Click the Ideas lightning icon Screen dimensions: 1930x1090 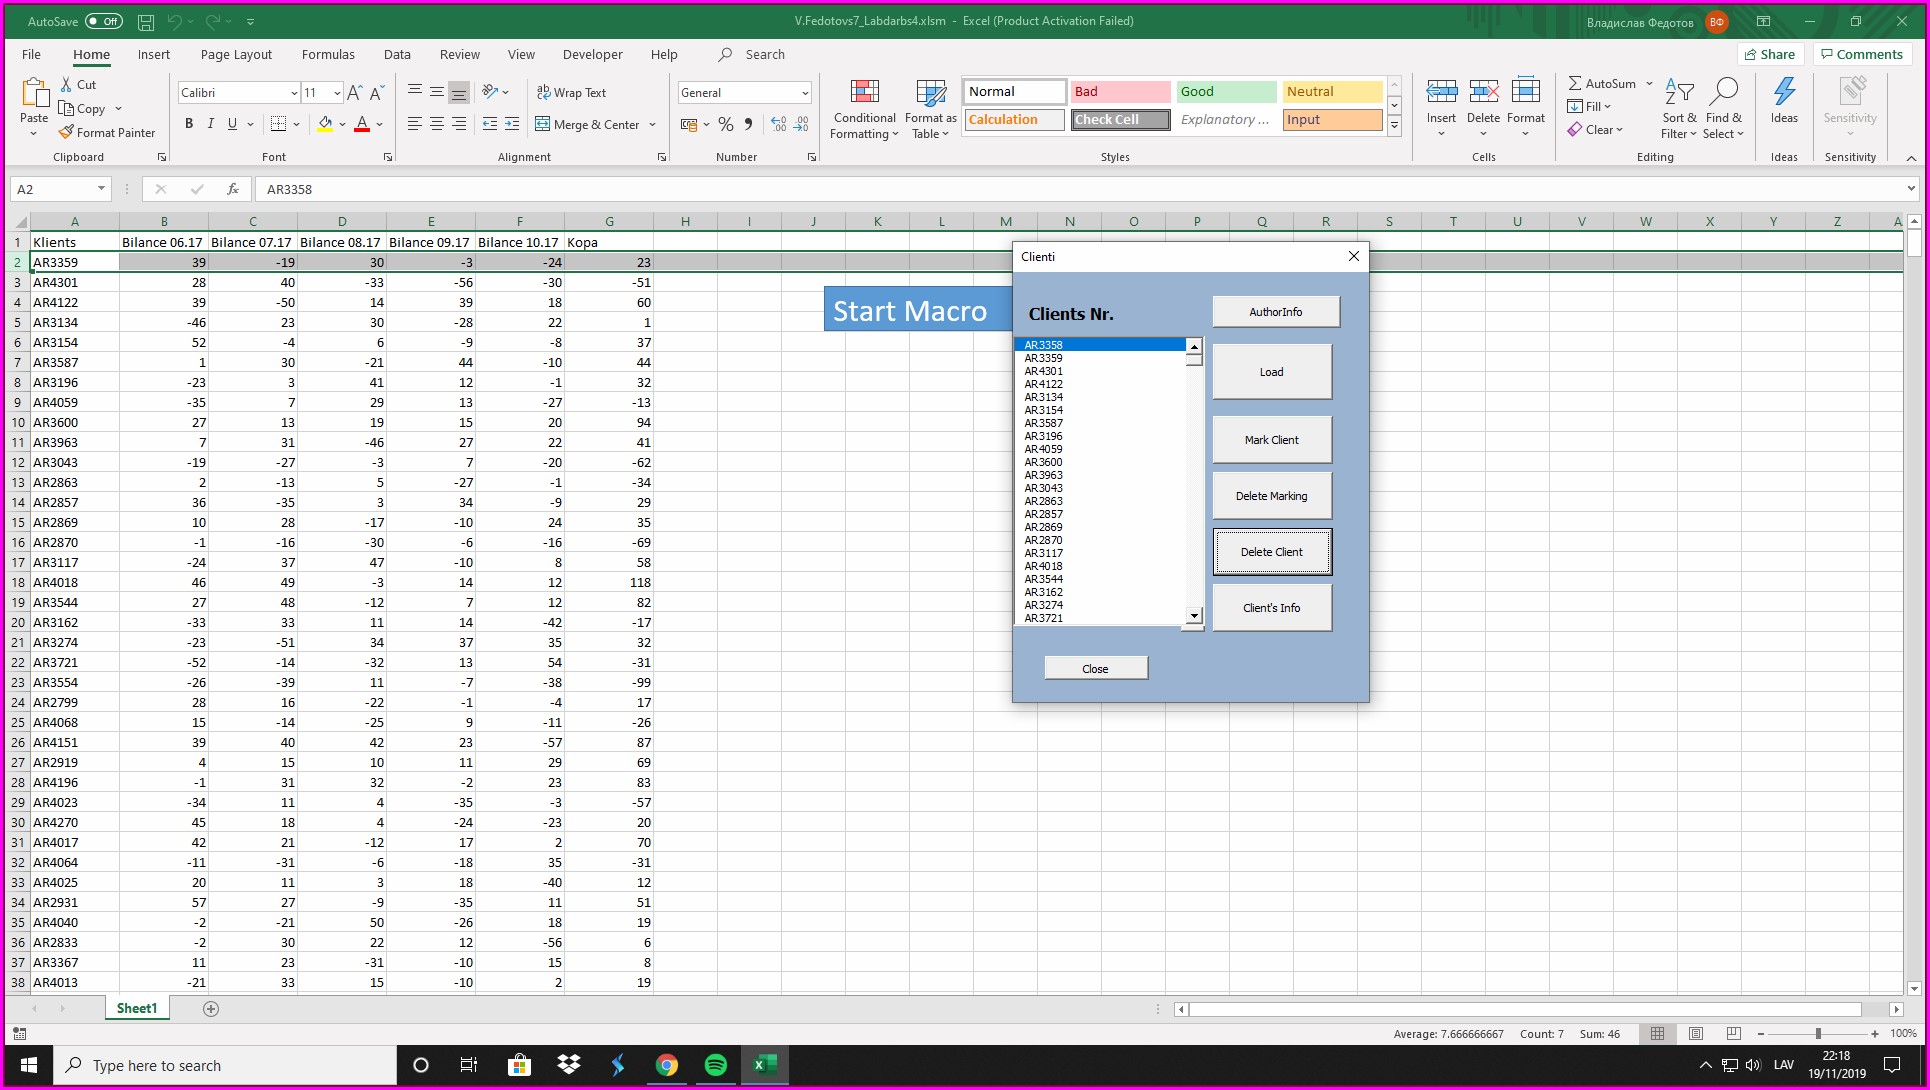tap(1784, 92)
